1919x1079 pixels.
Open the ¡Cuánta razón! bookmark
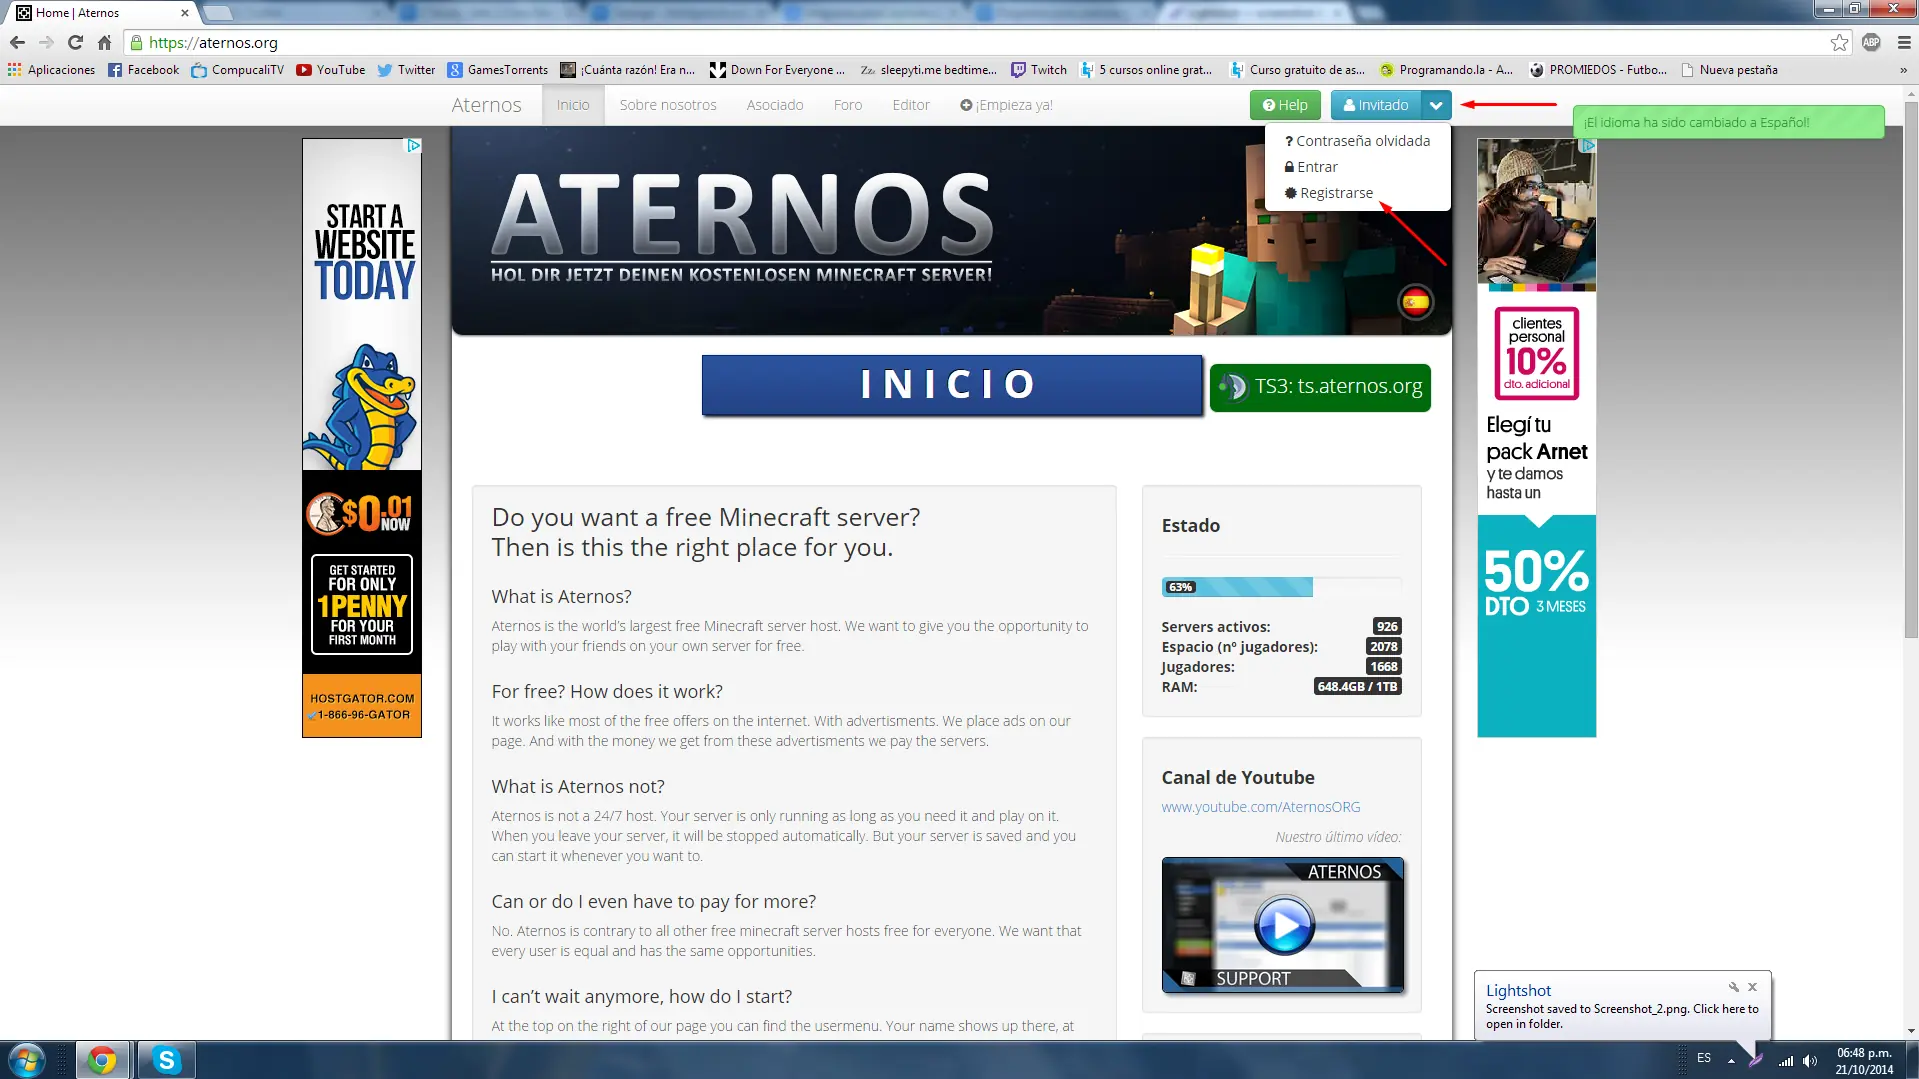click(x=627, y=70)
